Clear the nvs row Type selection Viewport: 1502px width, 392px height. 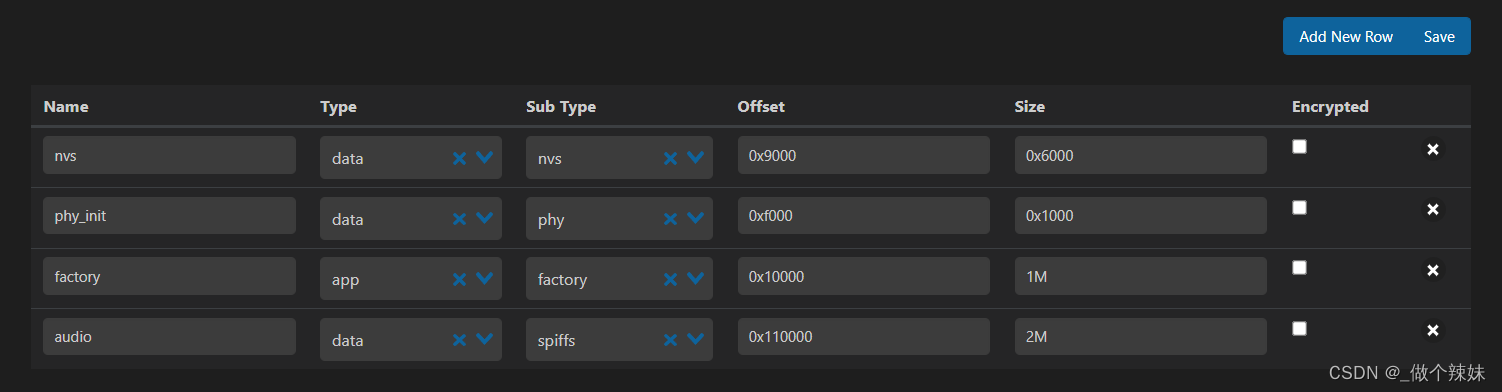(459, 158)
